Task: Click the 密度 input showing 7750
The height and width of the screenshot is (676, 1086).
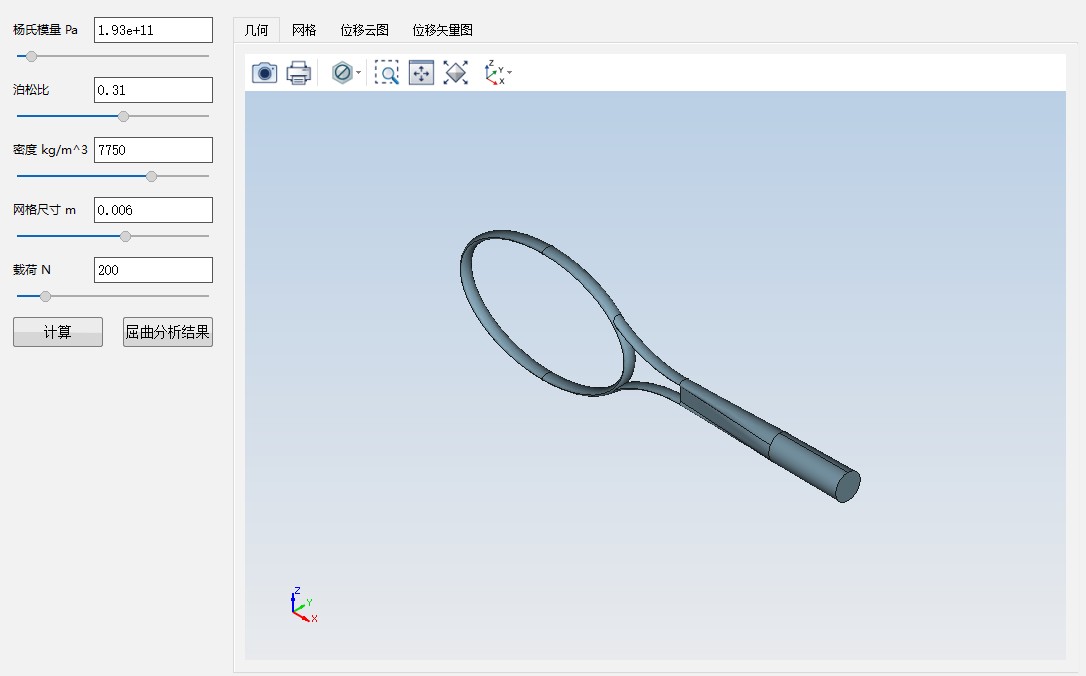Action: coord(153,150)
